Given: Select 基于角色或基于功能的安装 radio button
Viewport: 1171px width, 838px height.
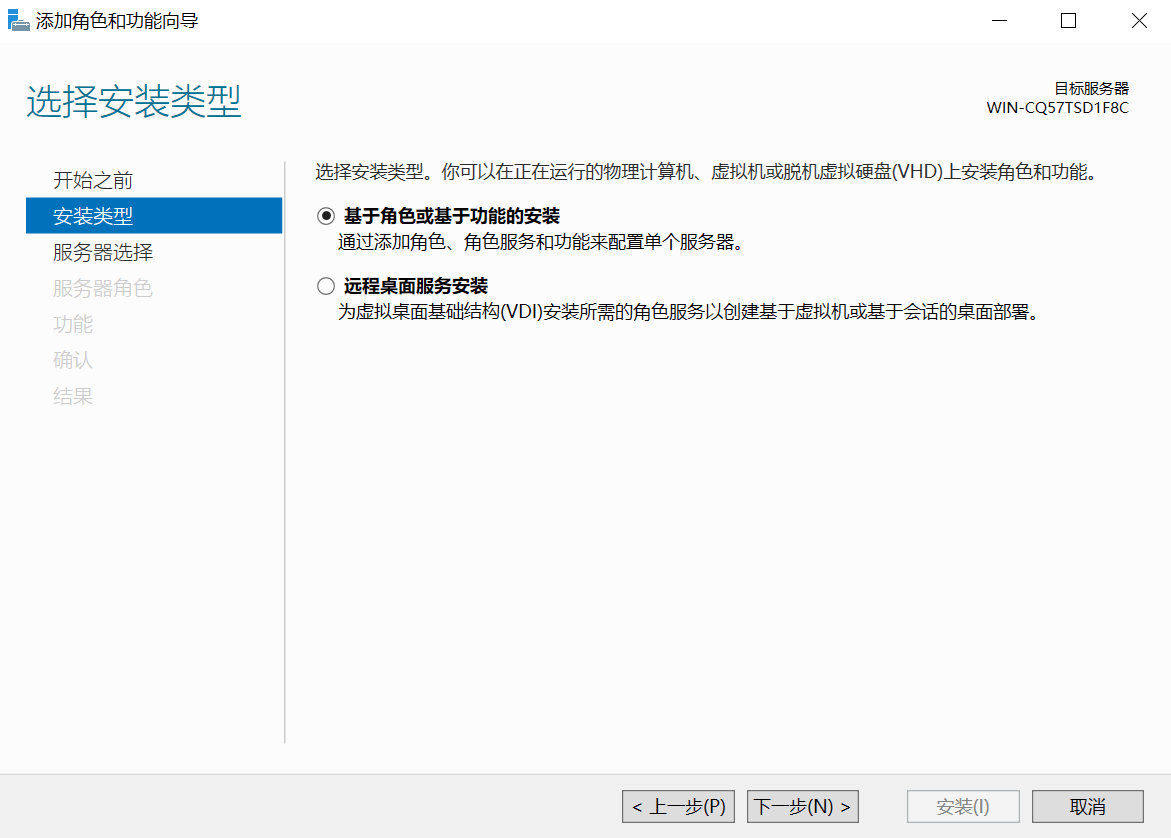Looking at the screenshot, I should click(x=326, y=216).
